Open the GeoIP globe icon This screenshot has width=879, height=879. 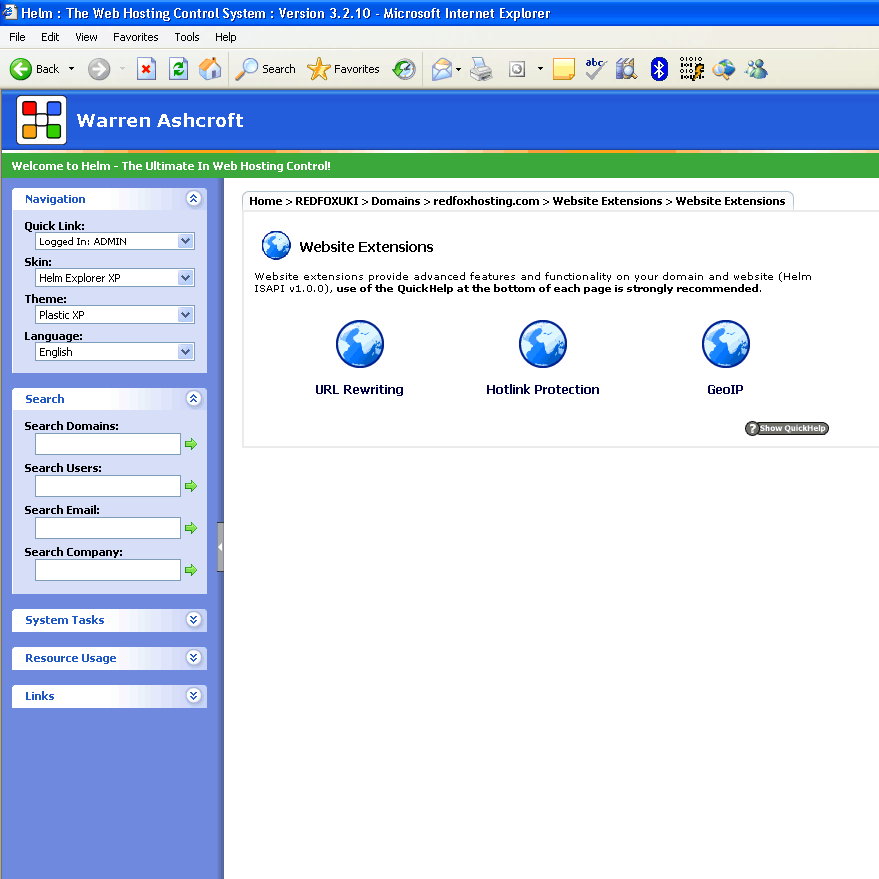[725, 344]
